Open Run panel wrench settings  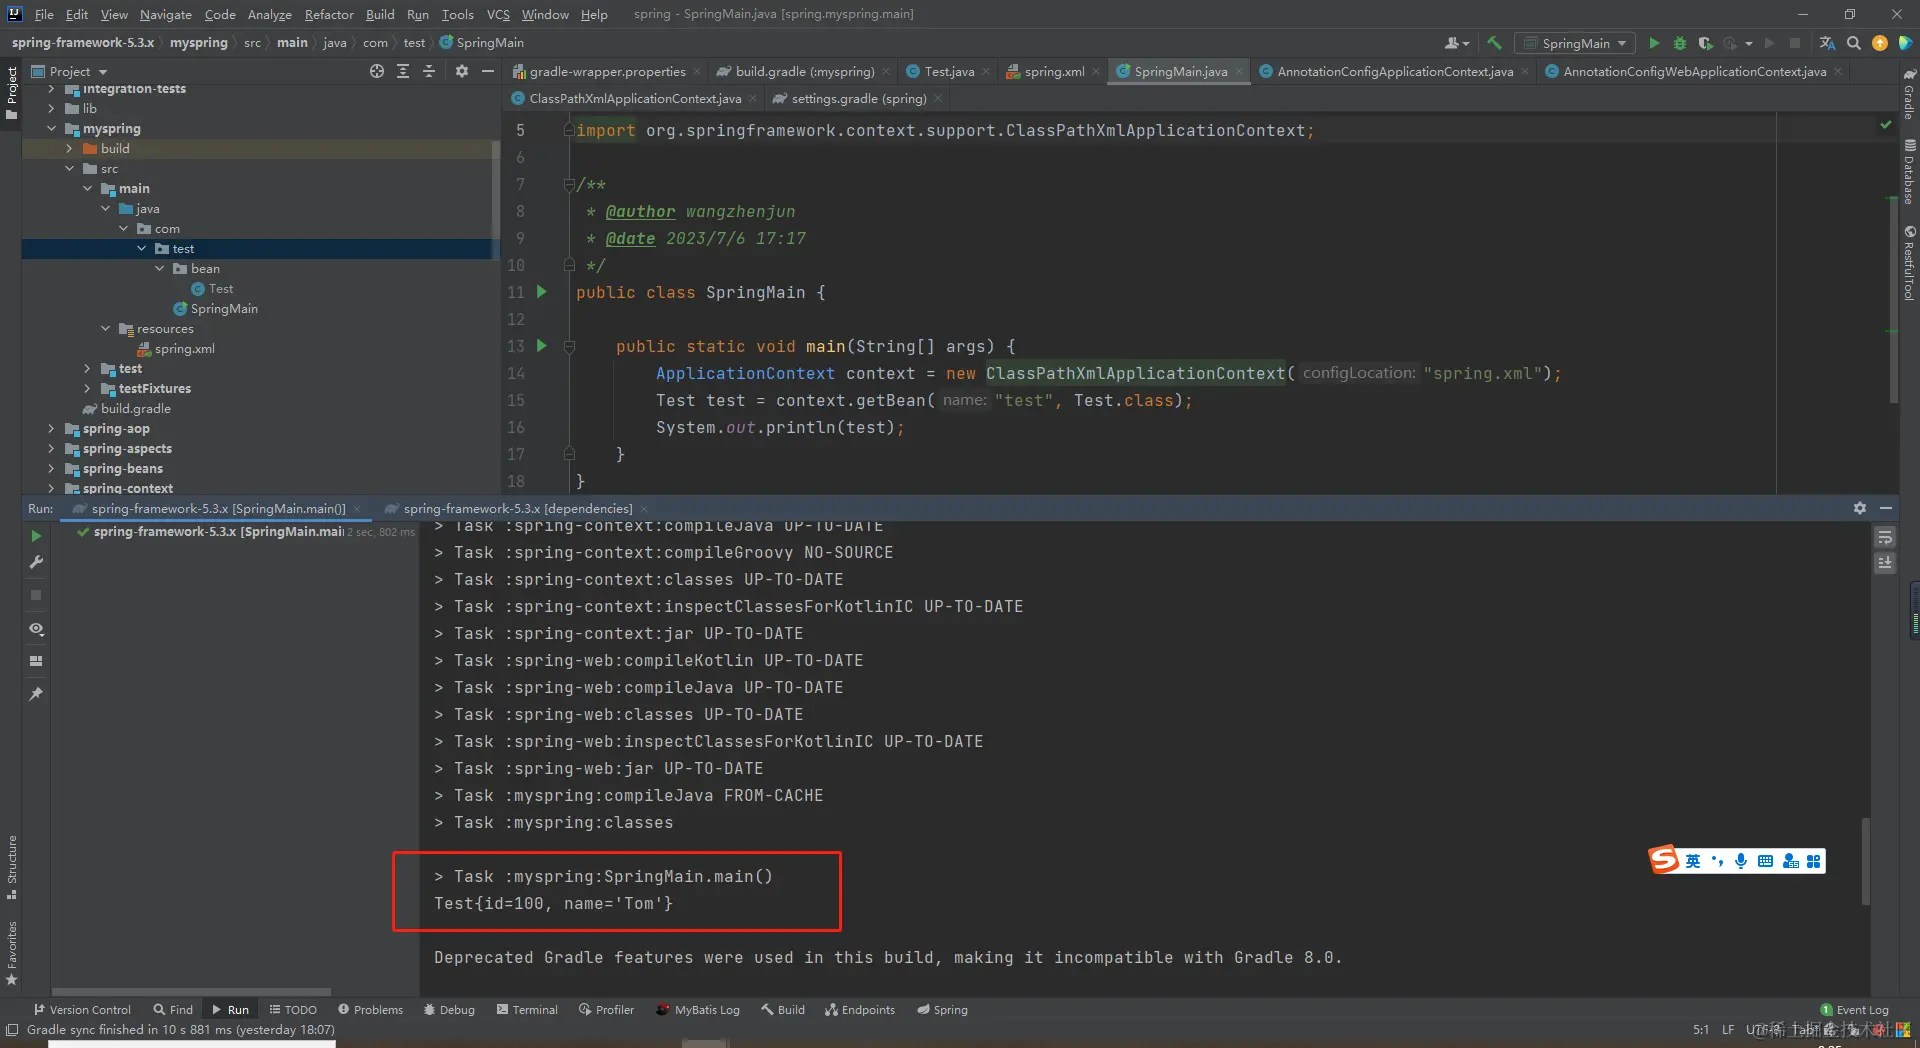(36, 563)
